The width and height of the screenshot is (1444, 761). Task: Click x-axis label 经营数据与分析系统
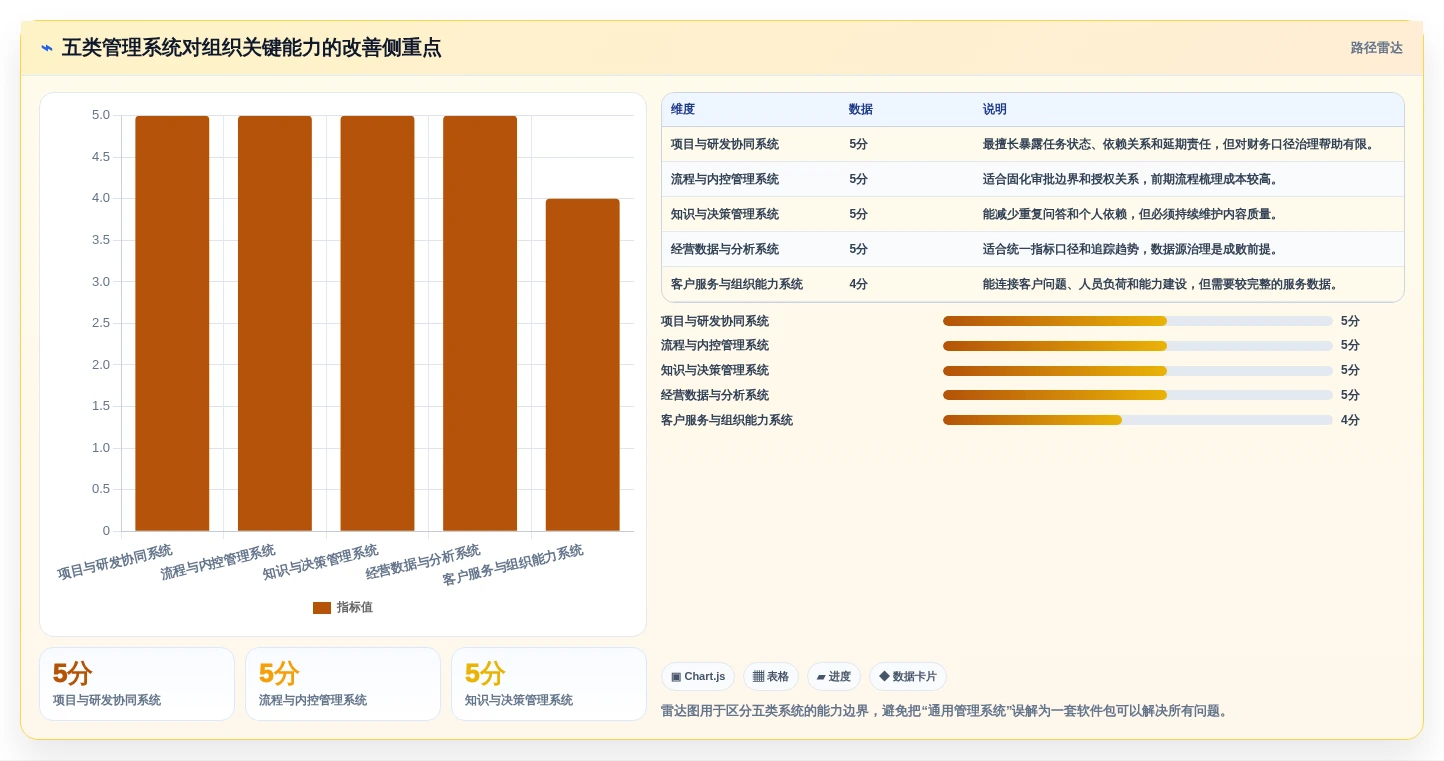[x=423, y=563]
